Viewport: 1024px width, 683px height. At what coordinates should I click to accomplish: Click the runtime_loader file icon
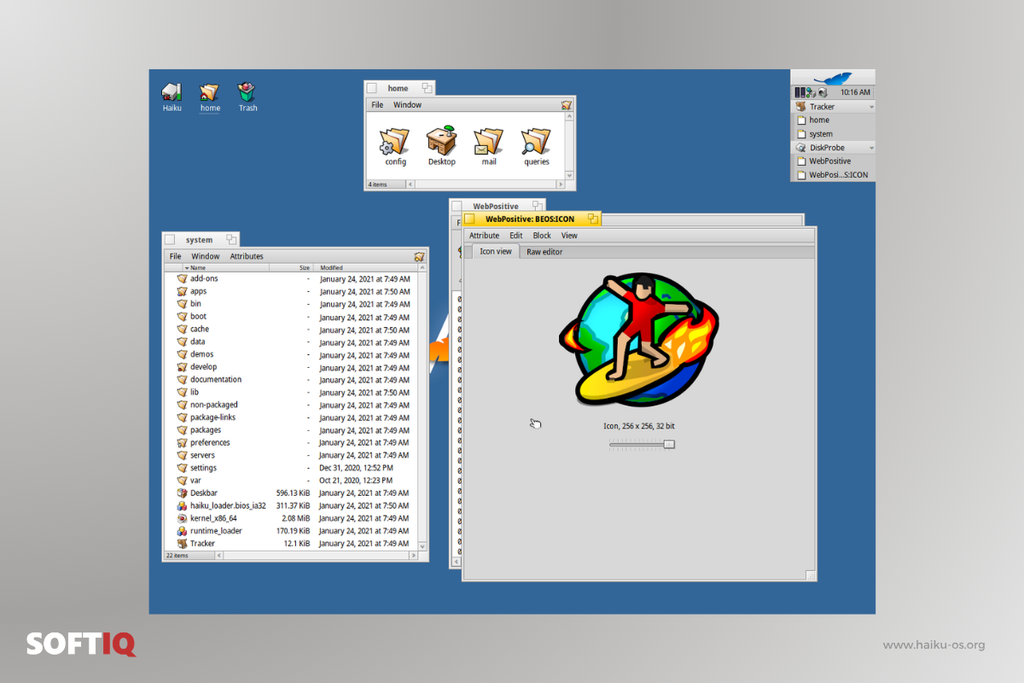[182, 531]
